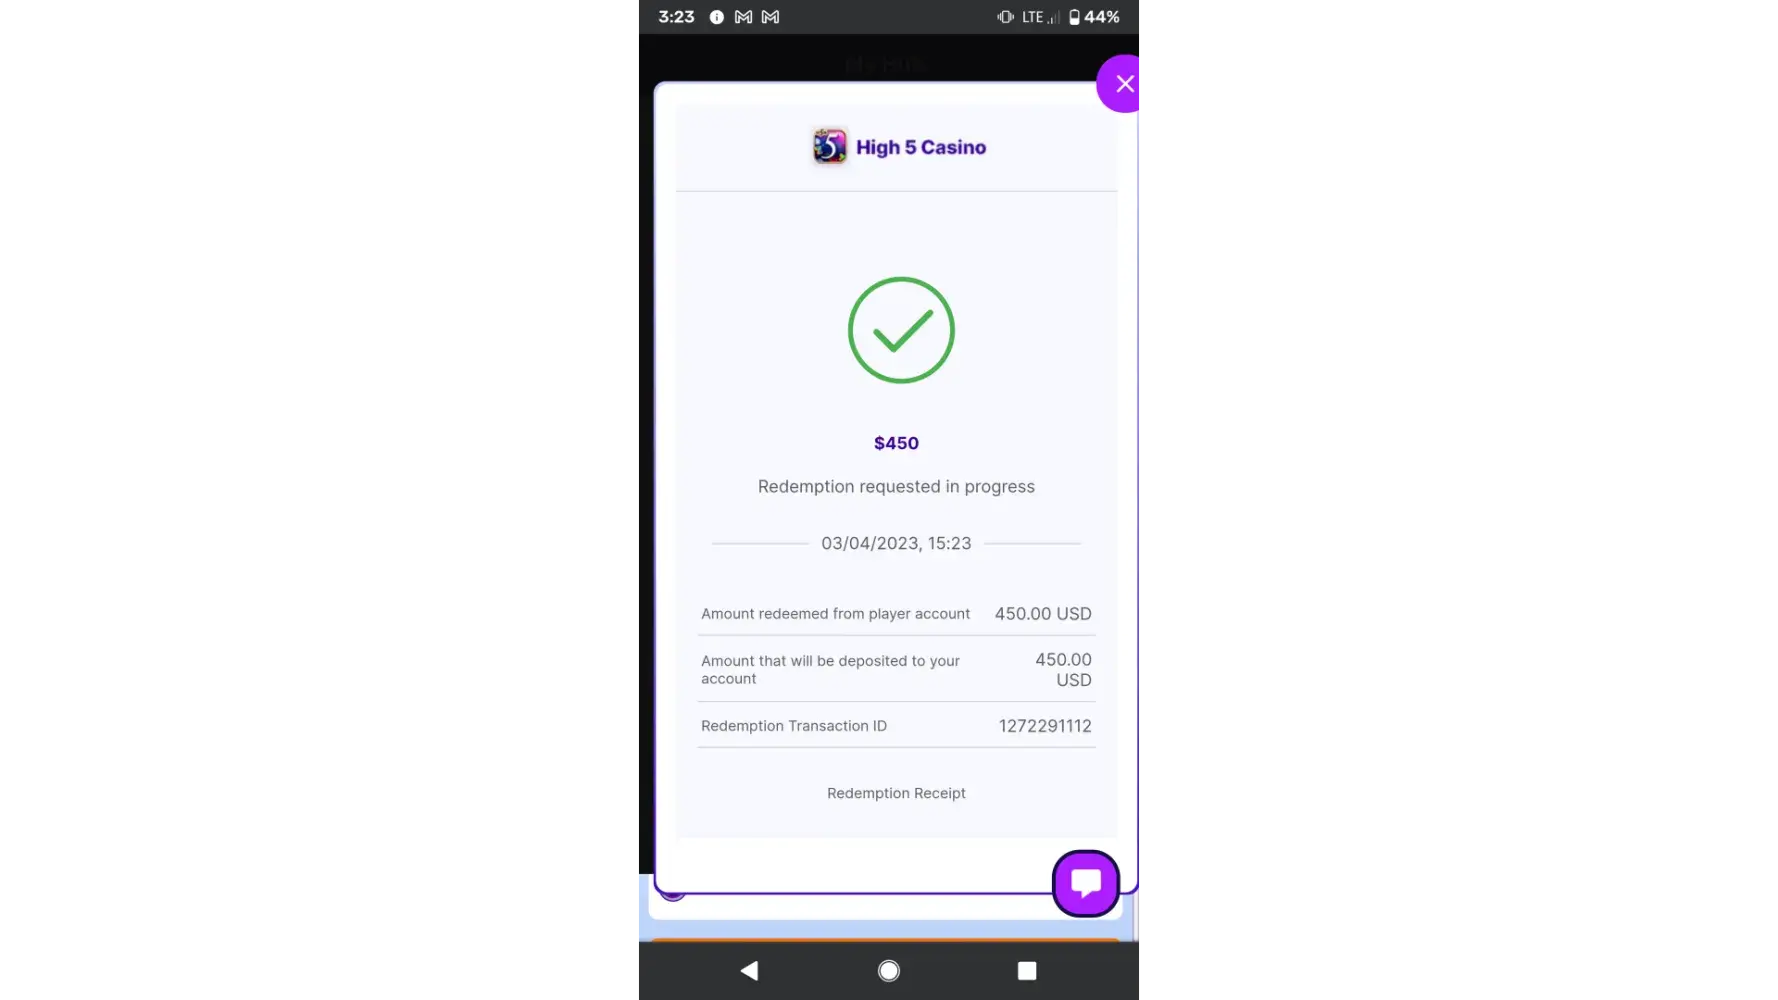Viewport: 1778px width, 1000px height.
Task: Tap the first Gmail notification icon
Action: click(743, 17)
